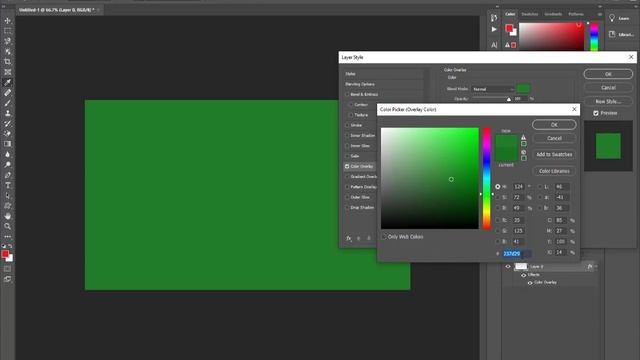
Task: Select the Move tool
Action: pyautogui.click(x=7, y=20)
